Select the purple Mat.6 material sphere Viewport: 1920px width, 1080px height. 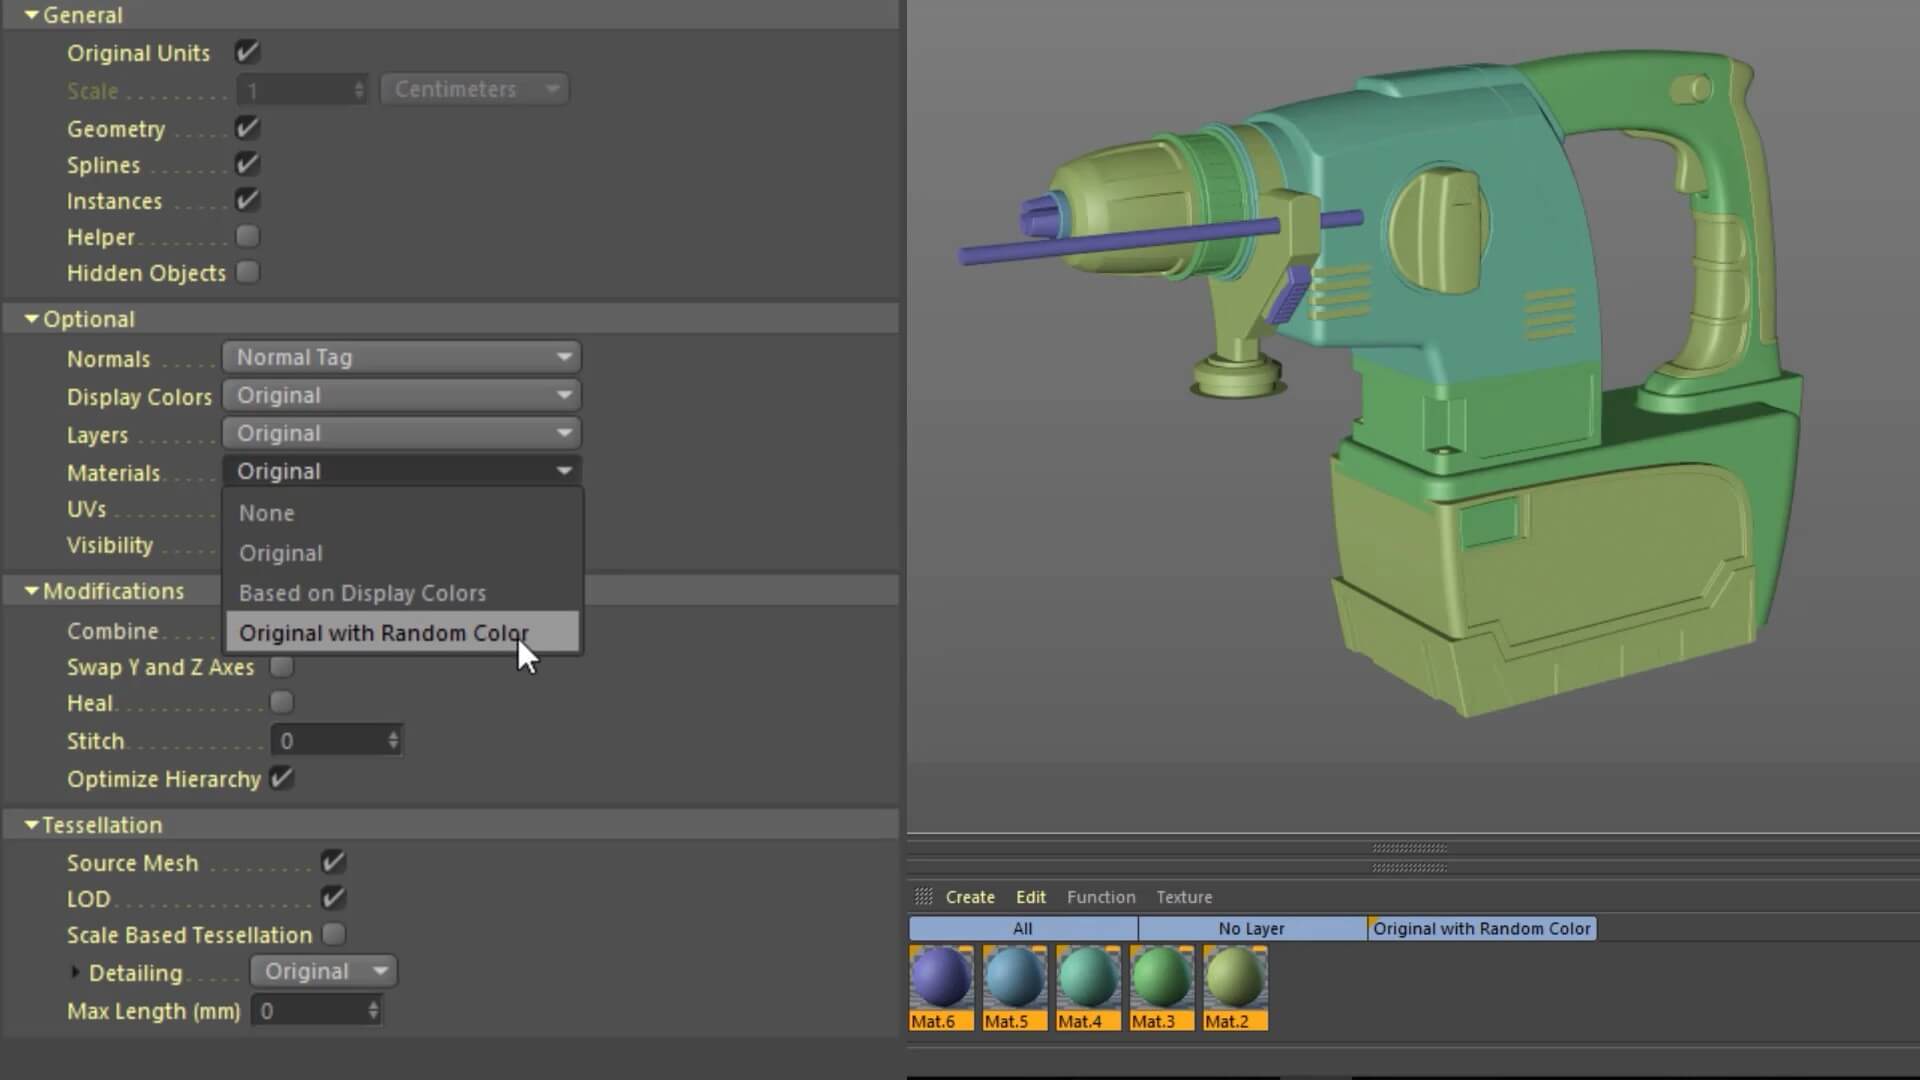point(940,978)
